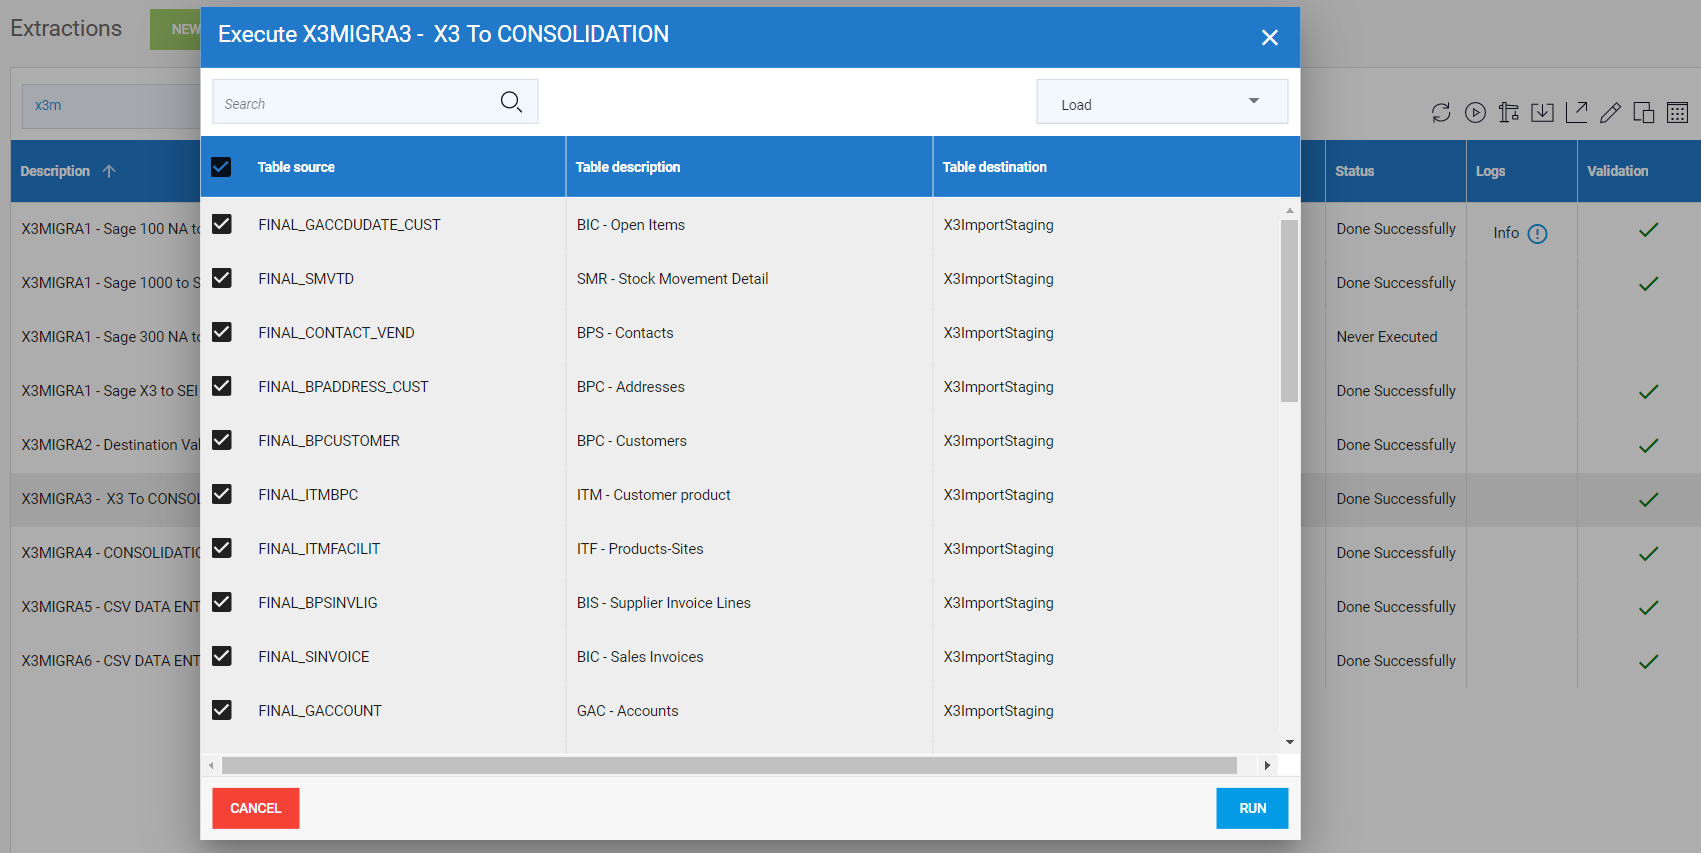The image size is (1701, 853).
Task: Sort by the Table destination column header
Action: [x=994, y=167]
